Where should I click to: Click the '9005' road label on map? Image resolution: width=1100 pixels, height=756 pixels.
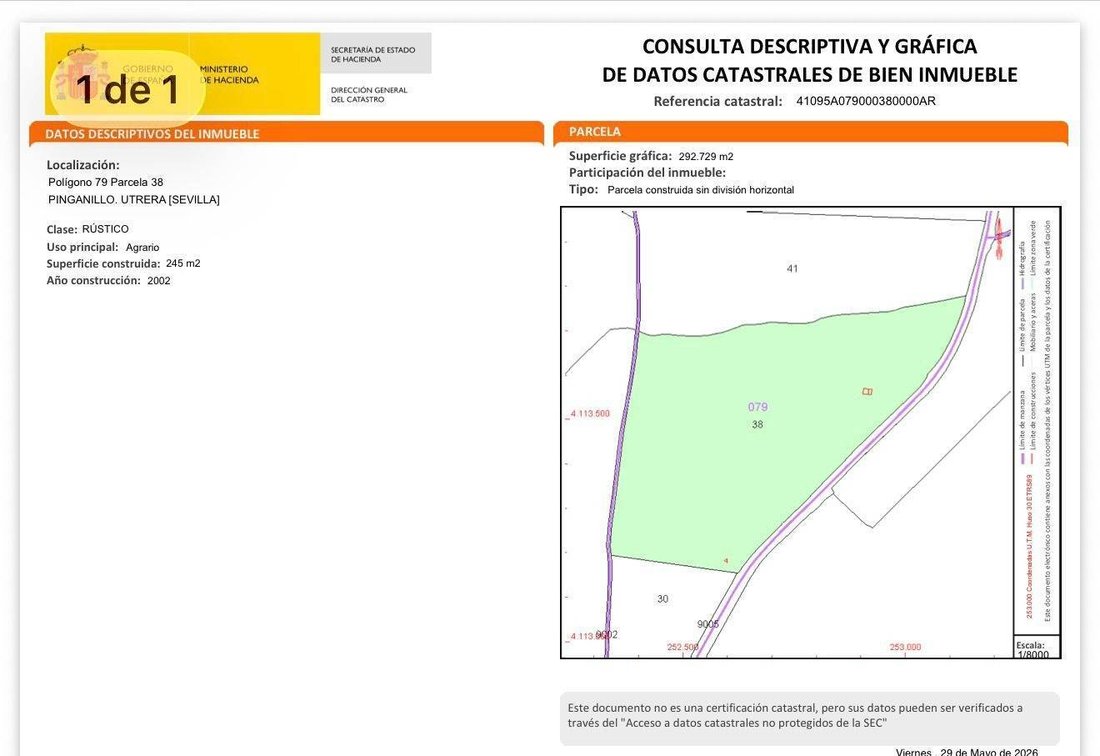(708, 624)
